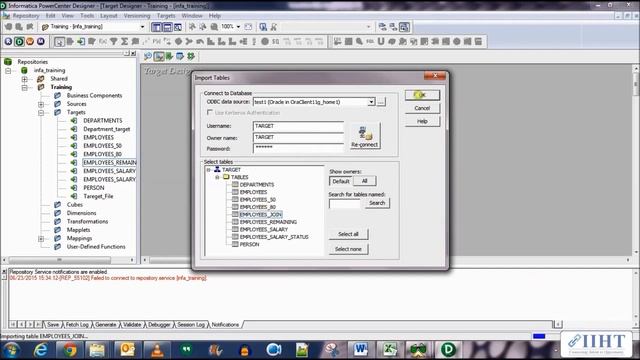Open Microsoft Excel from the taskbar
Screen dimensions: 640x360
point(389,350)
